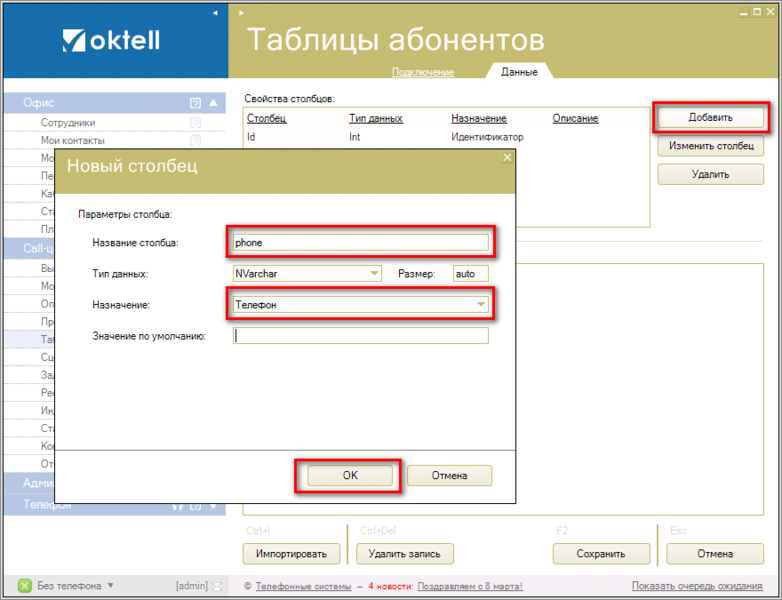Open Тип данных NVarchar dropdown
Image resolution: width=782 pixels, height=600 pixels.
click(374, 273)
